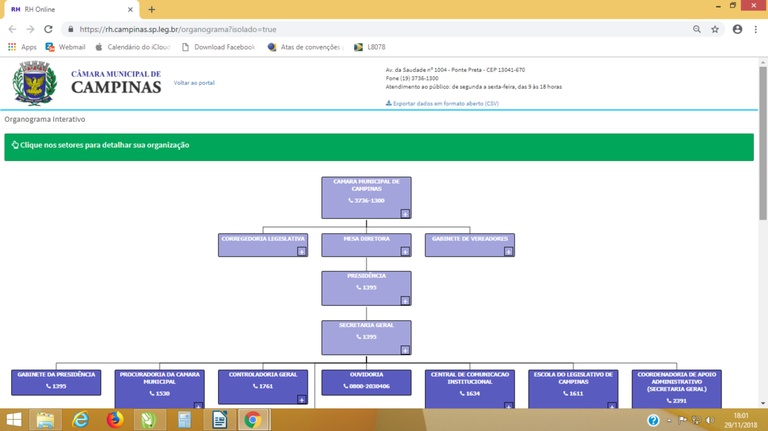The height and width of the screenshot is (431, 768).
Task: Bookmark this page using the star icon
Action: pos(715,29)
